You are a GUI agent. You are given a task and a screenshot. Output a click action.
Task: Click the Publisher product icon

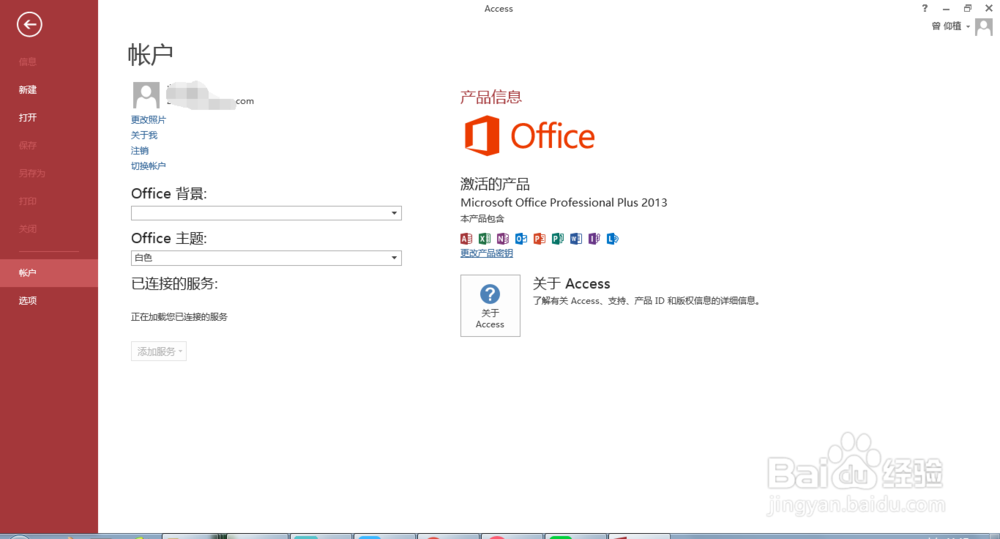[x=557, y=239]
